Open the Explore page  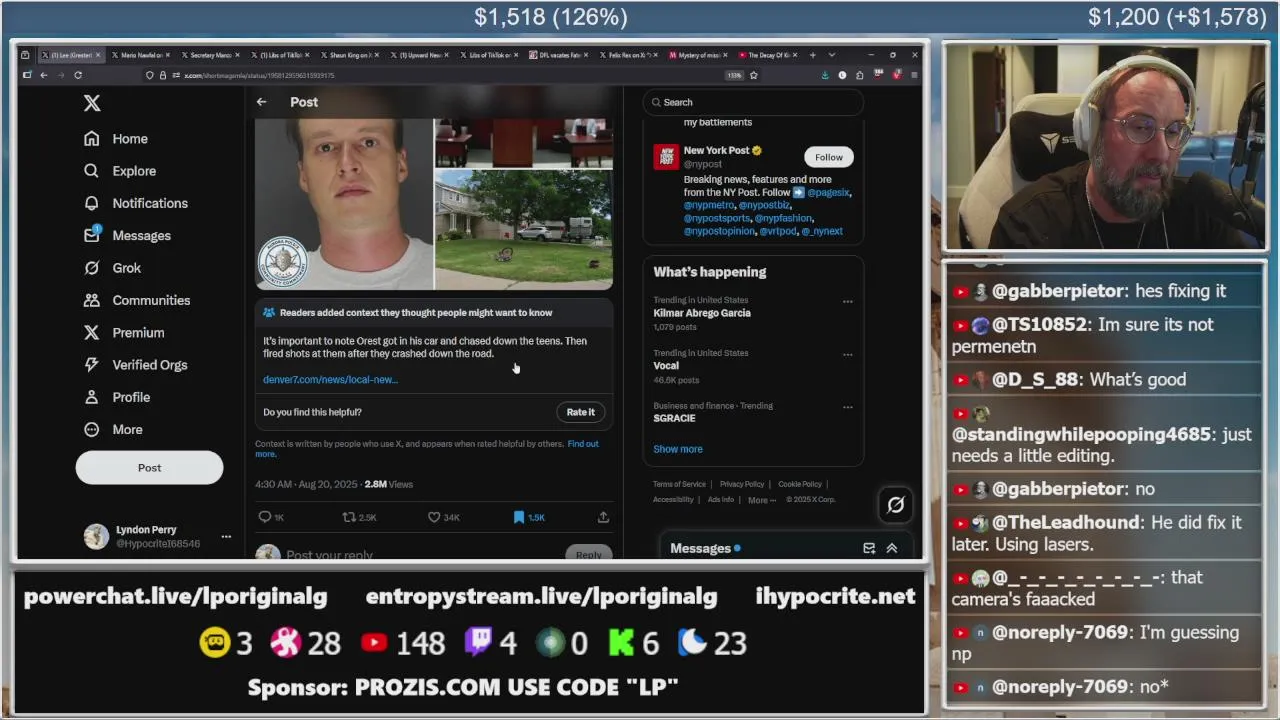coord(120,171)
